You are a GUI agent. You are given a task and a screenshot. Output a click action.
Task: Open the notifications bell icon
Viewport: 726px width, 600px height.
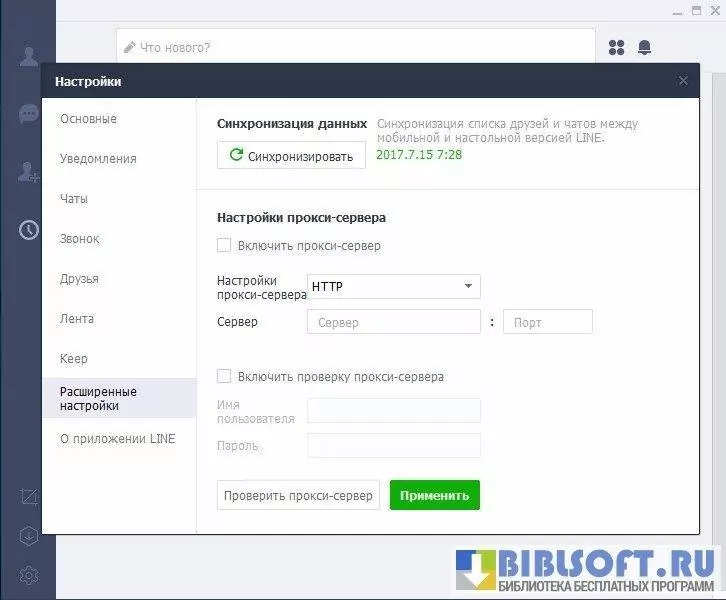click(644, 47)
